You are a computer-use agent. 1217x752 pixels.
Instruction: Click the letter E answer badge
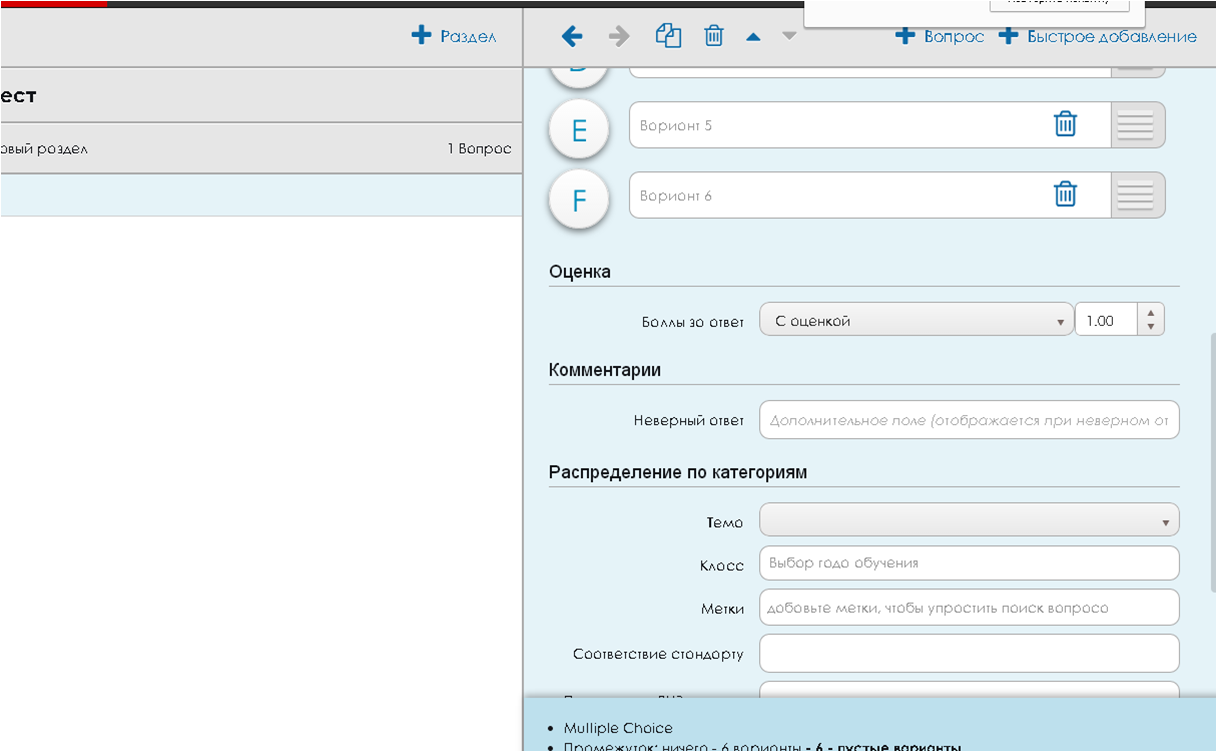click(x=578, y=128)
